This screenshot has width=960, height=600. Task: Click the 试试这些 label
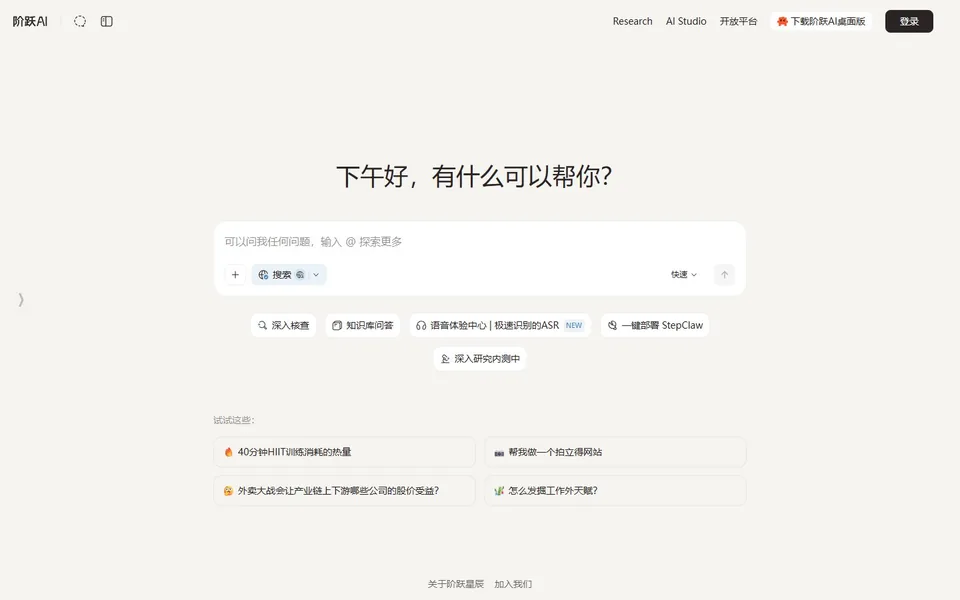pyautogui.click(x=234, y=420)
